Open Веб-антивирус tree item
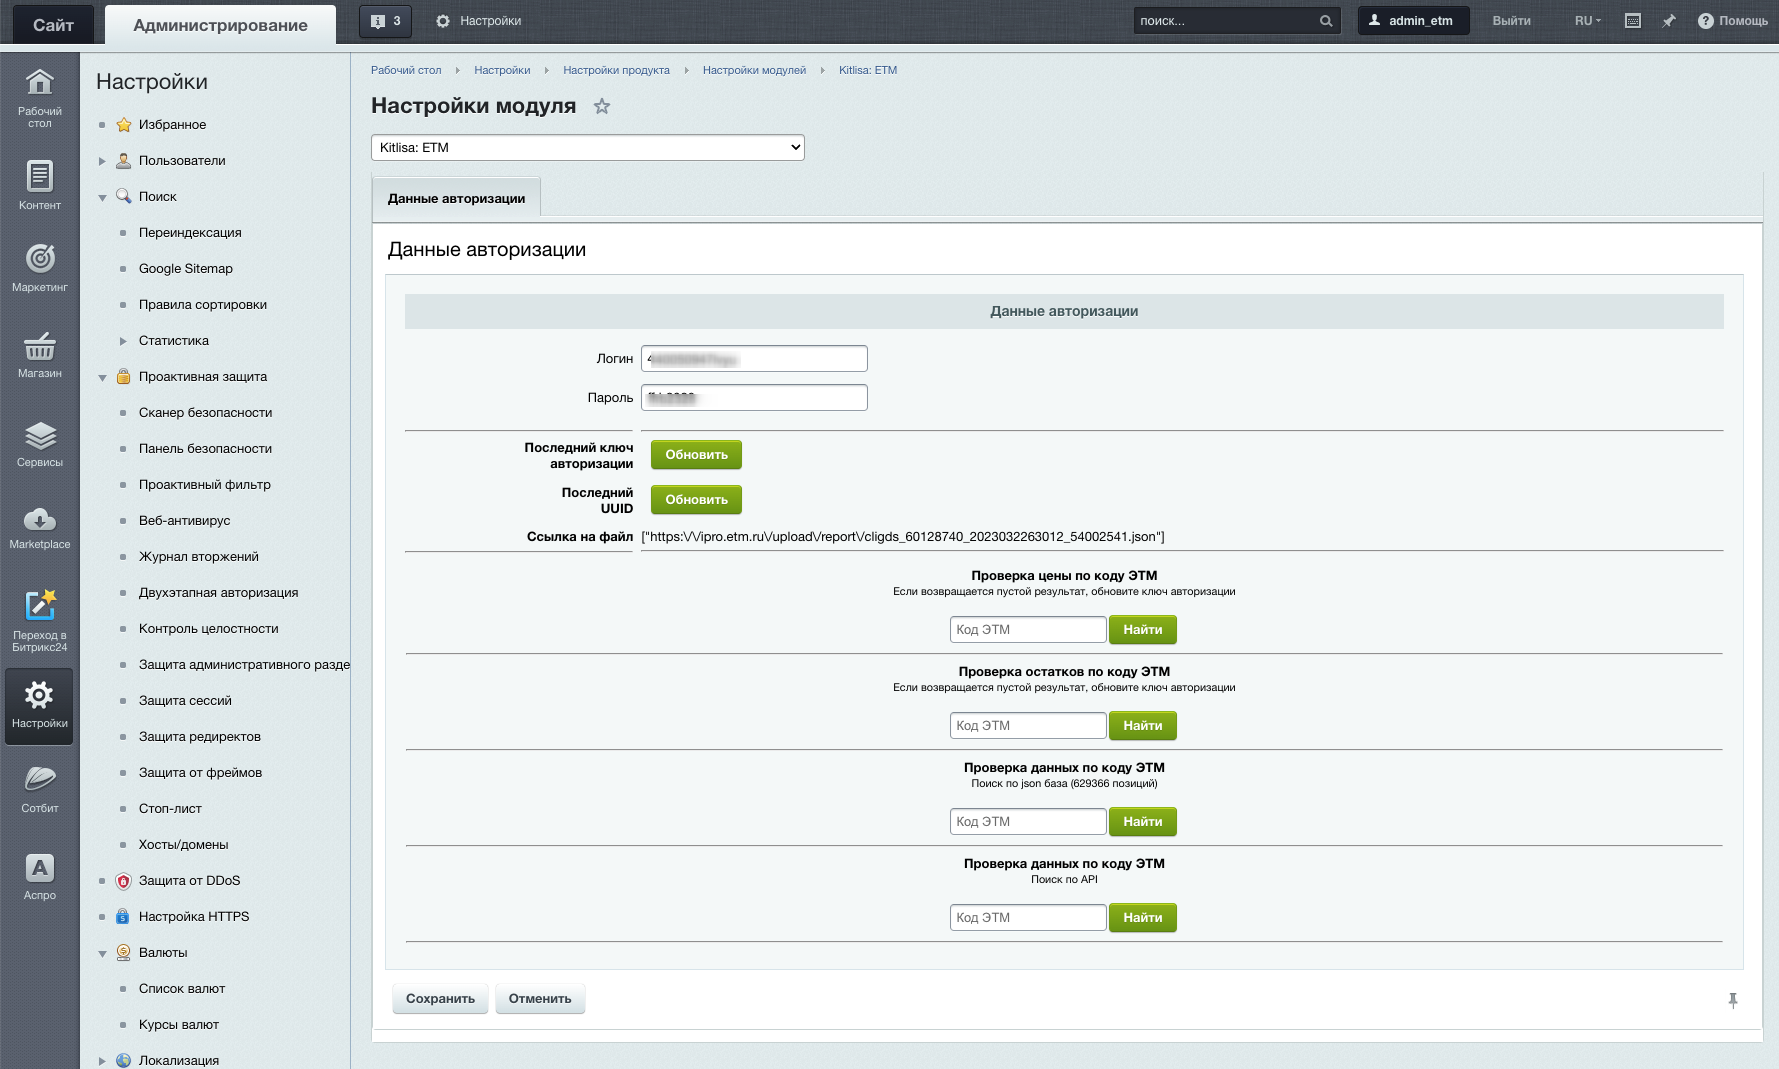The image size is (1779, 1069). (x=184, y=521)
